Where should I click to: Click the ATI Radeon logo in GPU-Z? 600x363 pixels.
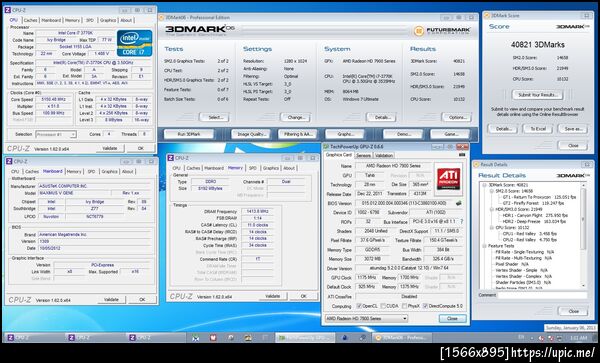pos(448,179)
